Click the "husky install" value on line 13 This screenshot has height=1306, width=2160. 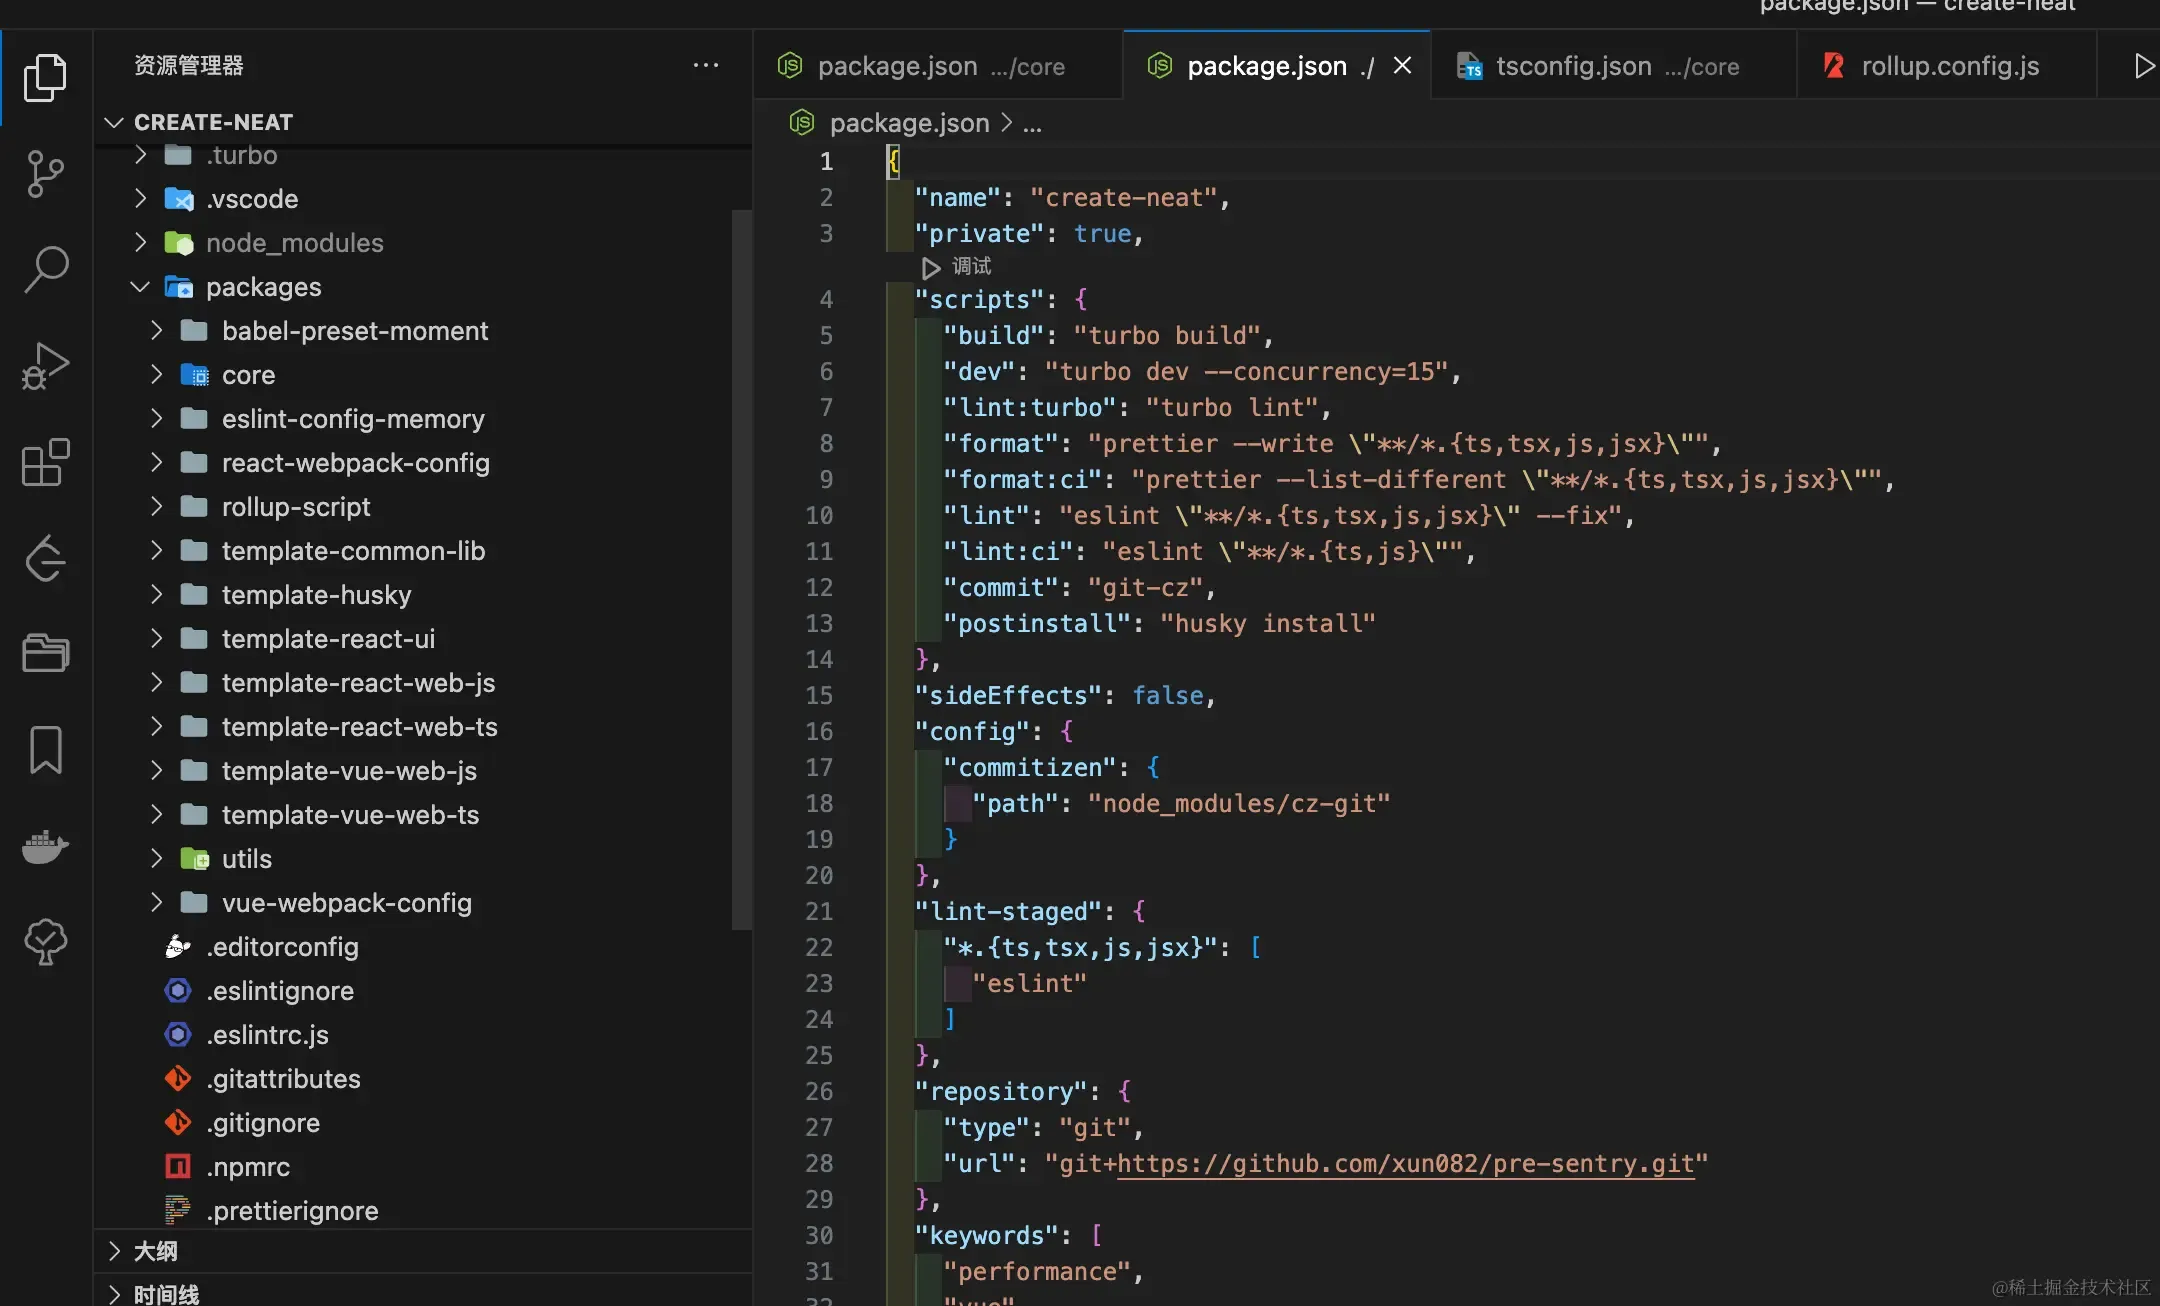click(x=1268, y=623)
